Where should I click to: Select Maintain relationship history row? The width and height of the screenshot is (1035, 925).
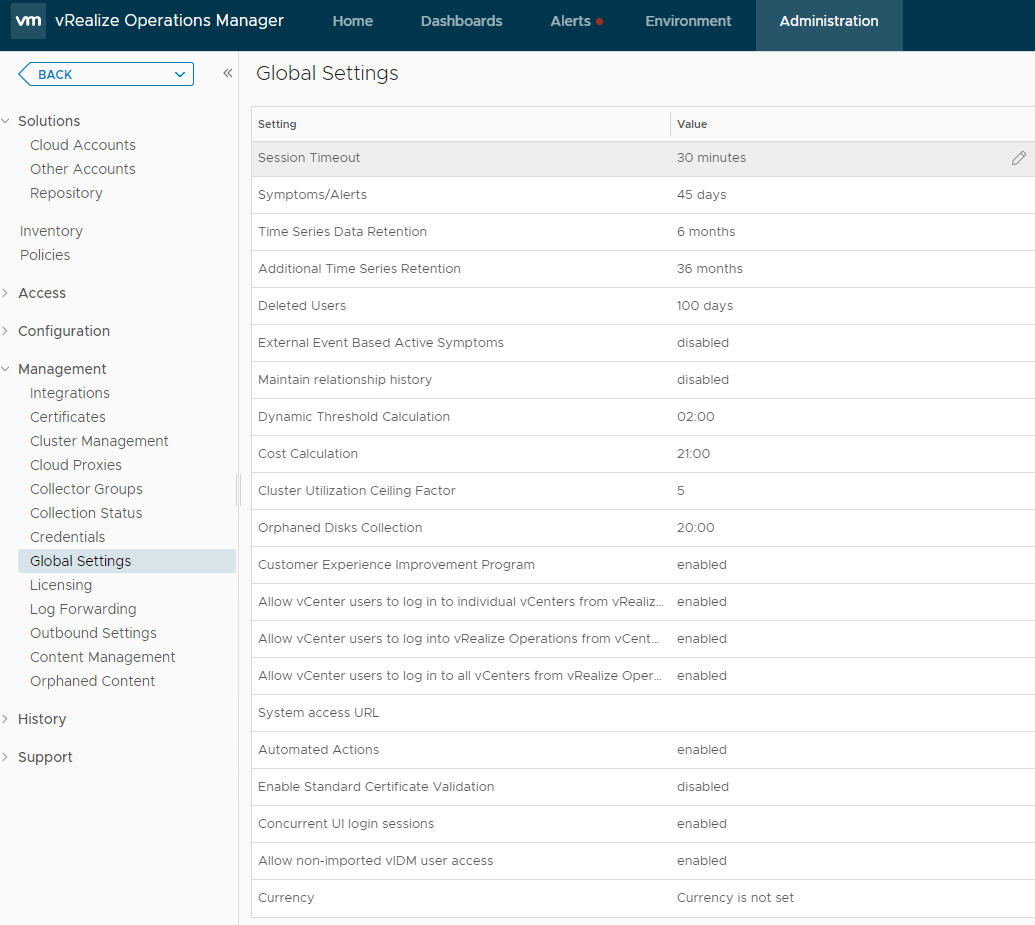pyautogui.click(x=643, y=380)
